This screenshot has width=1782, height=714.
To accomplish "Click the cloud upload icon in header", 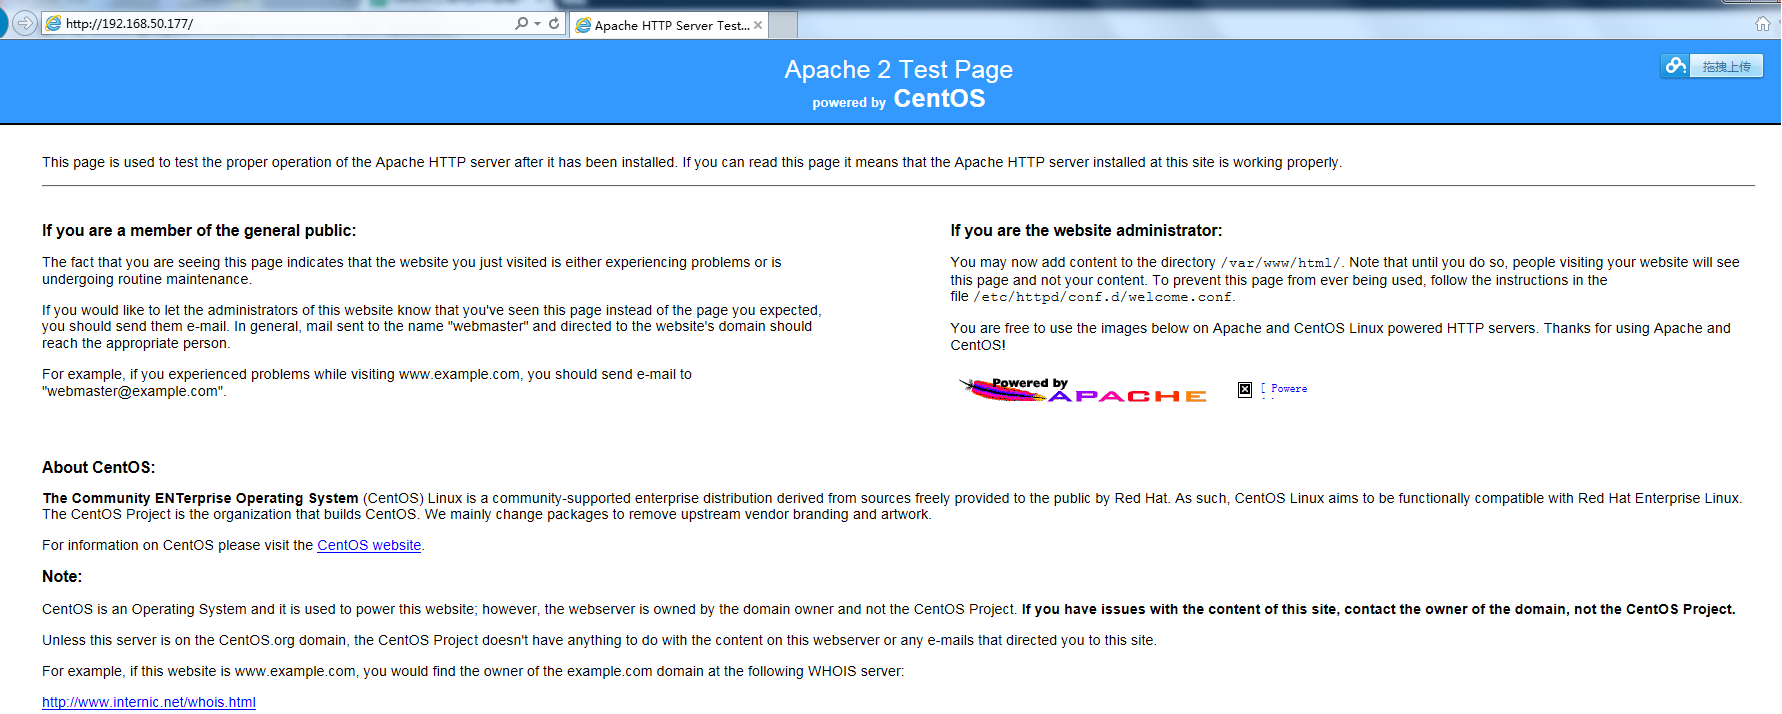I will (1675, 66).
